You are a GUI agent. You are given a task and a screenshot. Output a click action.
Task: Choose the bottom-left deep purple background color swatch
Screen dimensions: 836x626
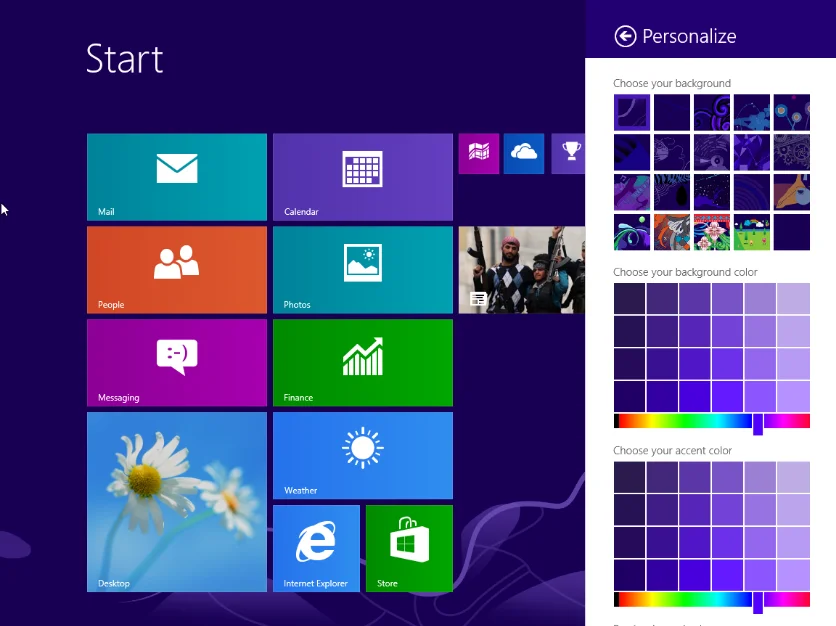[629, 396]
